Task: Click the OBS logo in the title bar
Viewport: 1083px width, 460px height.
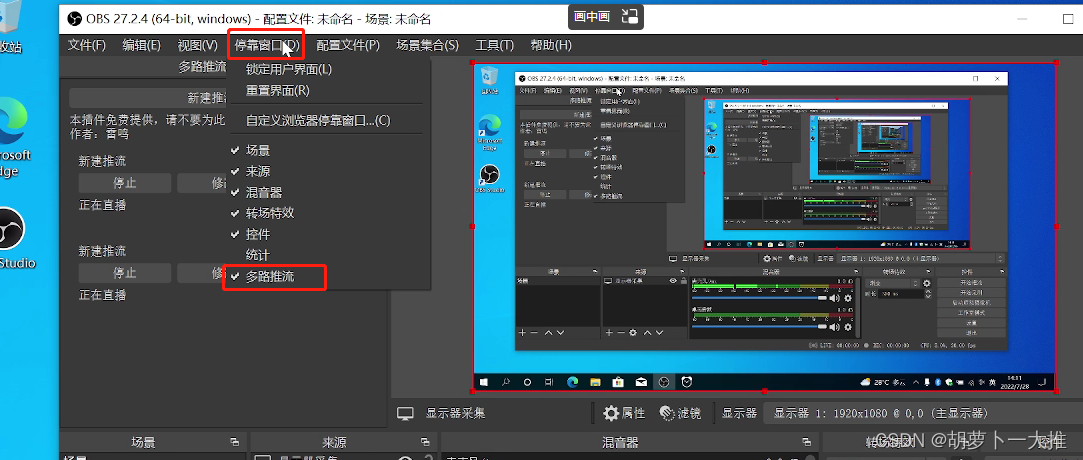Action: [74, 19]
